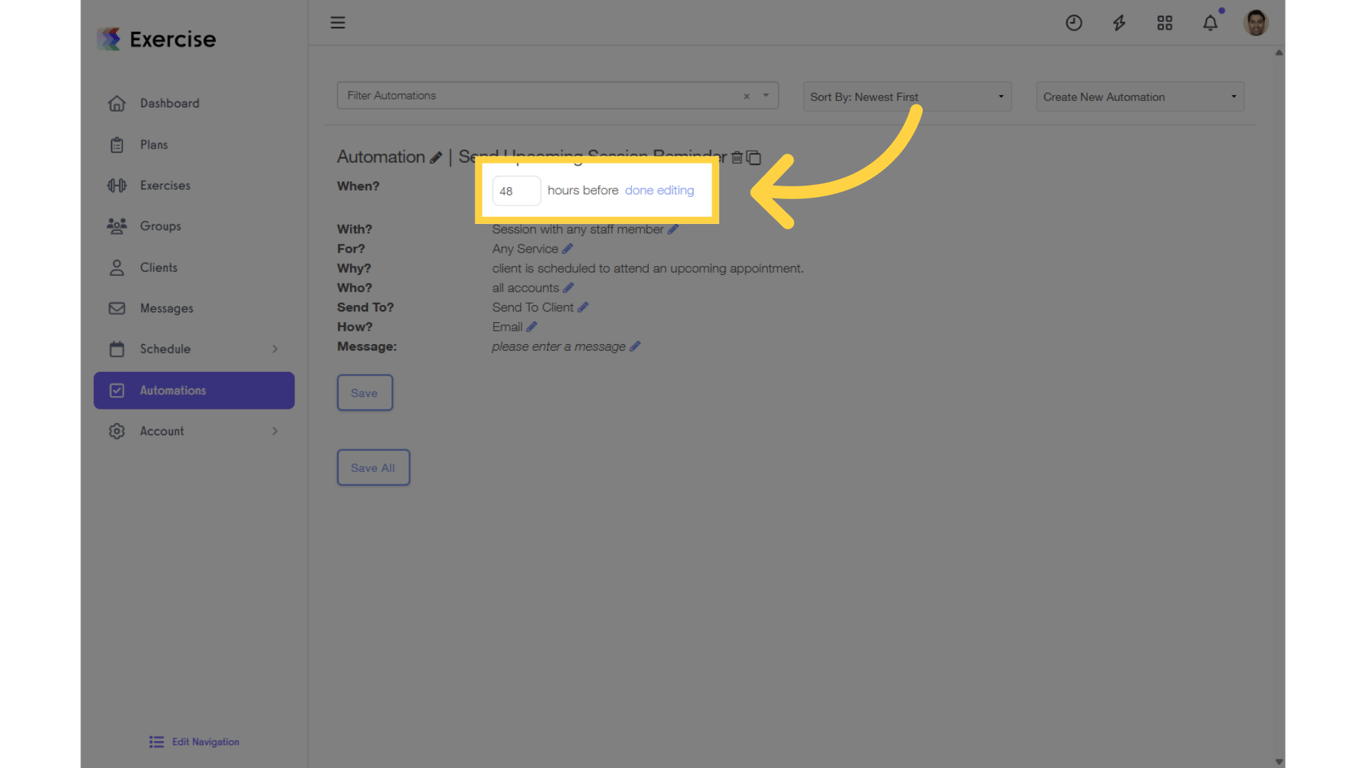Click Edit Navigation in the sidebar

pos(195,741)
